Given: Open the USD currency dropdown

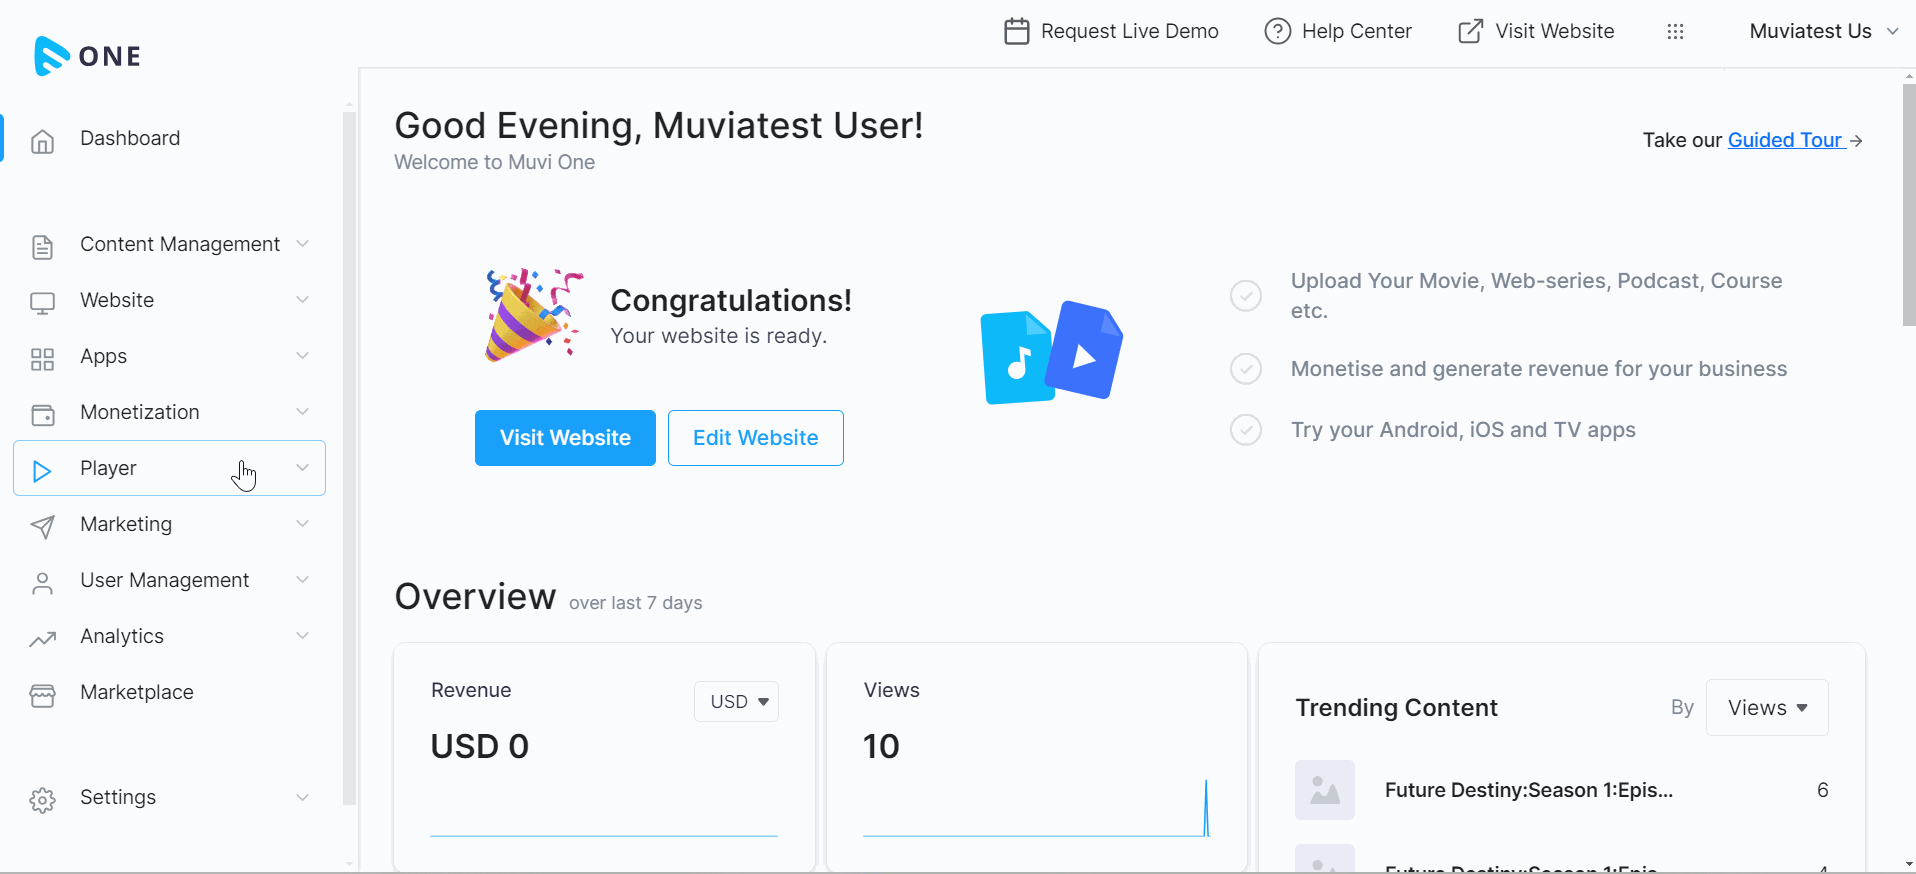Looking at the screenshot, I should pos(737,702).
